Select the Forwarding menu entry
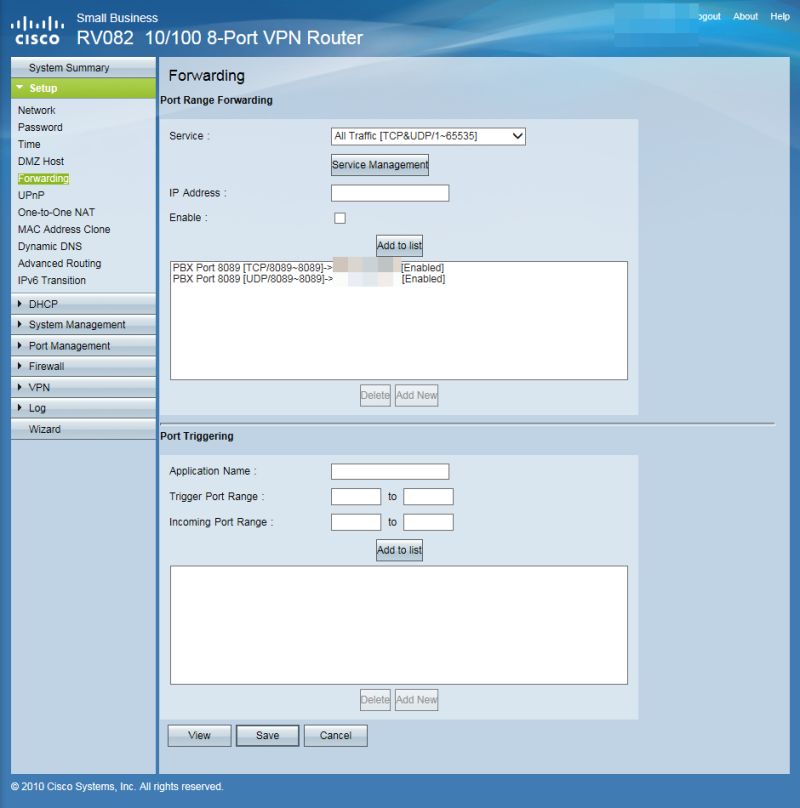 43,178
